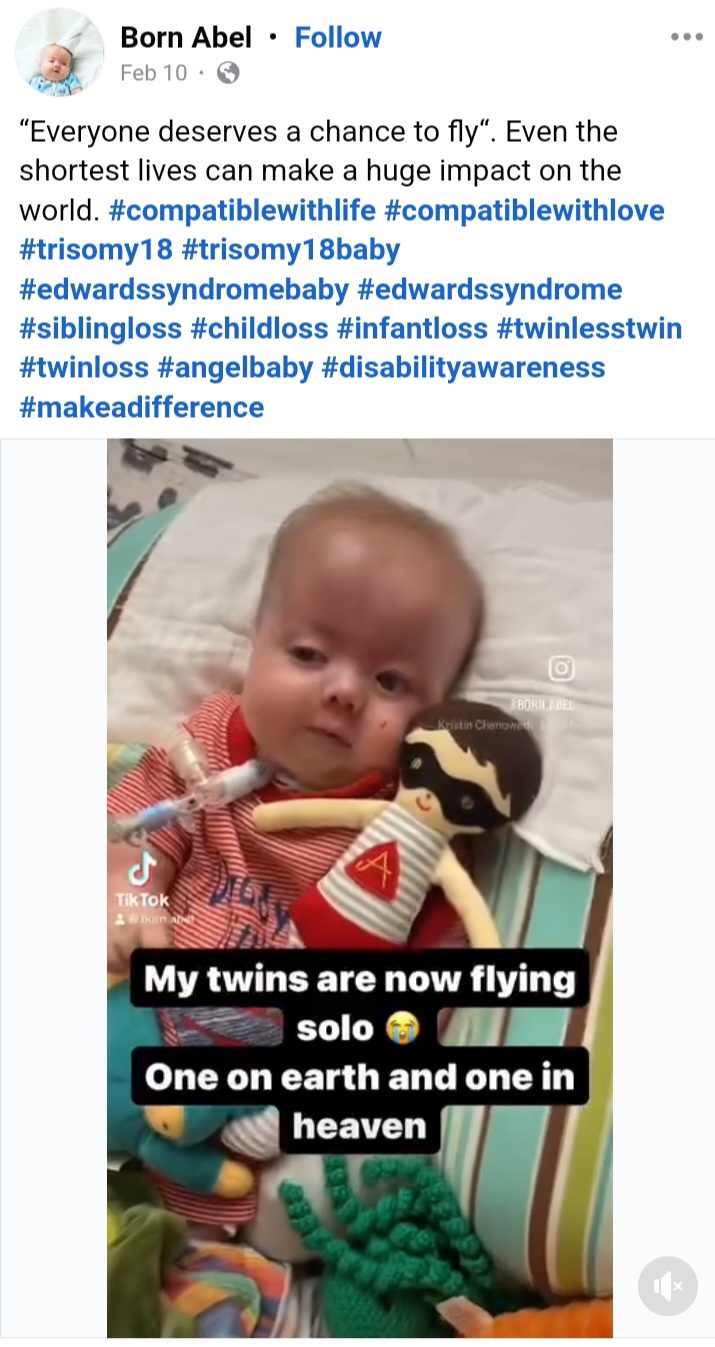This screenshot has width=715, height=1347.
Task: Open the #disabilityawareness hashtag
Action: pos(463,368)
